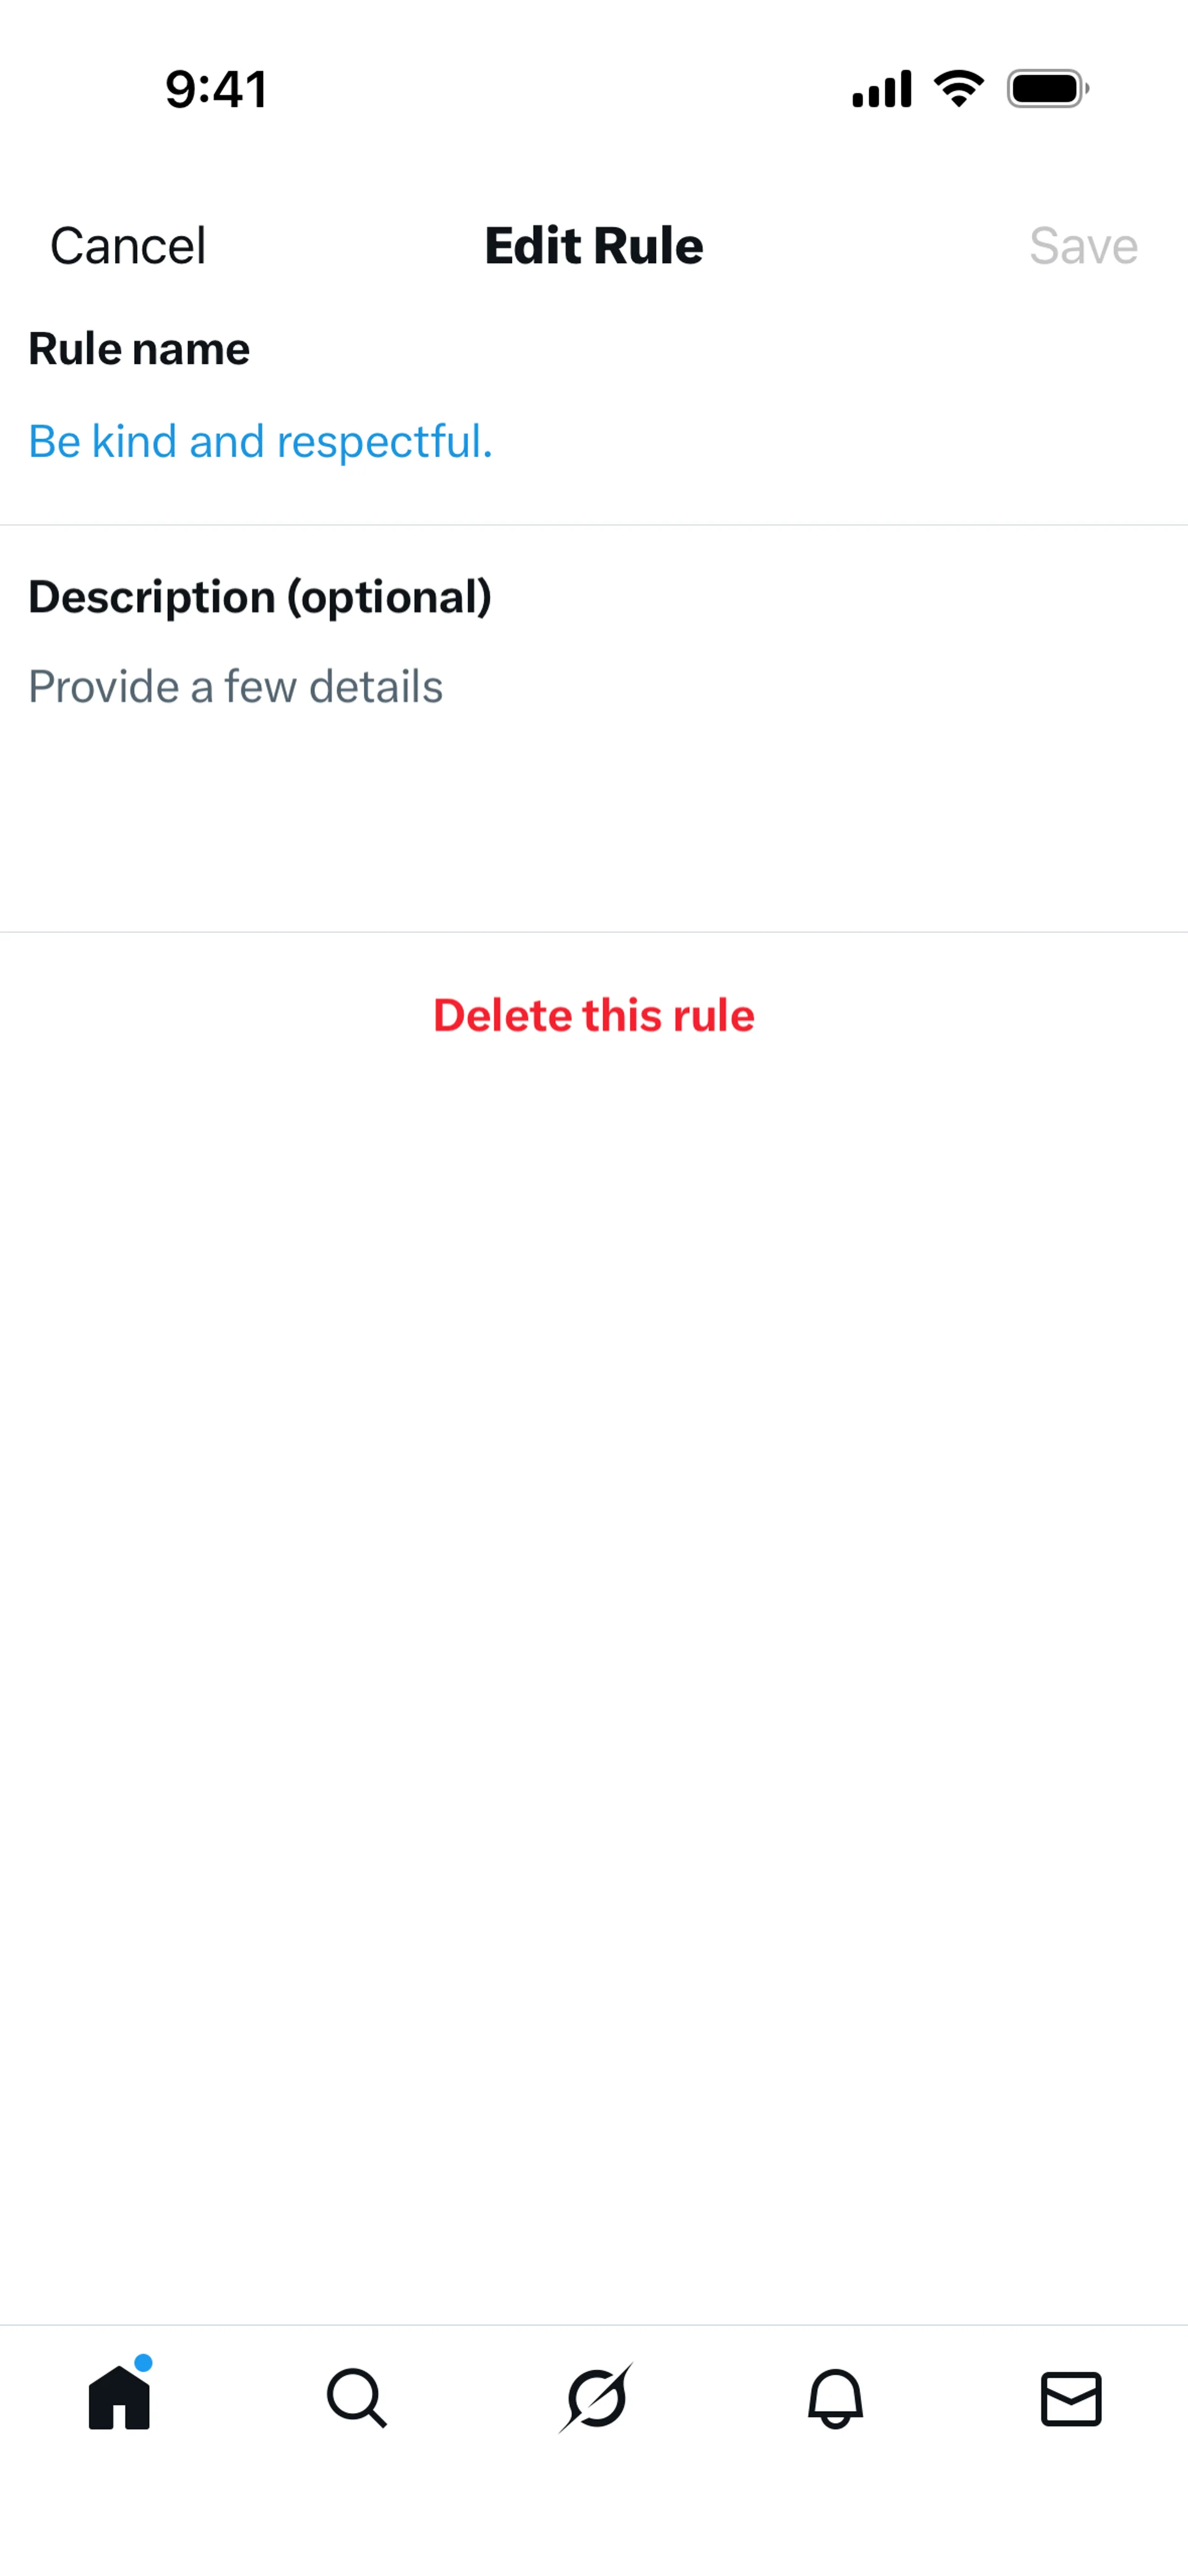Open the Messages envelope tab

(1071, 2398)
